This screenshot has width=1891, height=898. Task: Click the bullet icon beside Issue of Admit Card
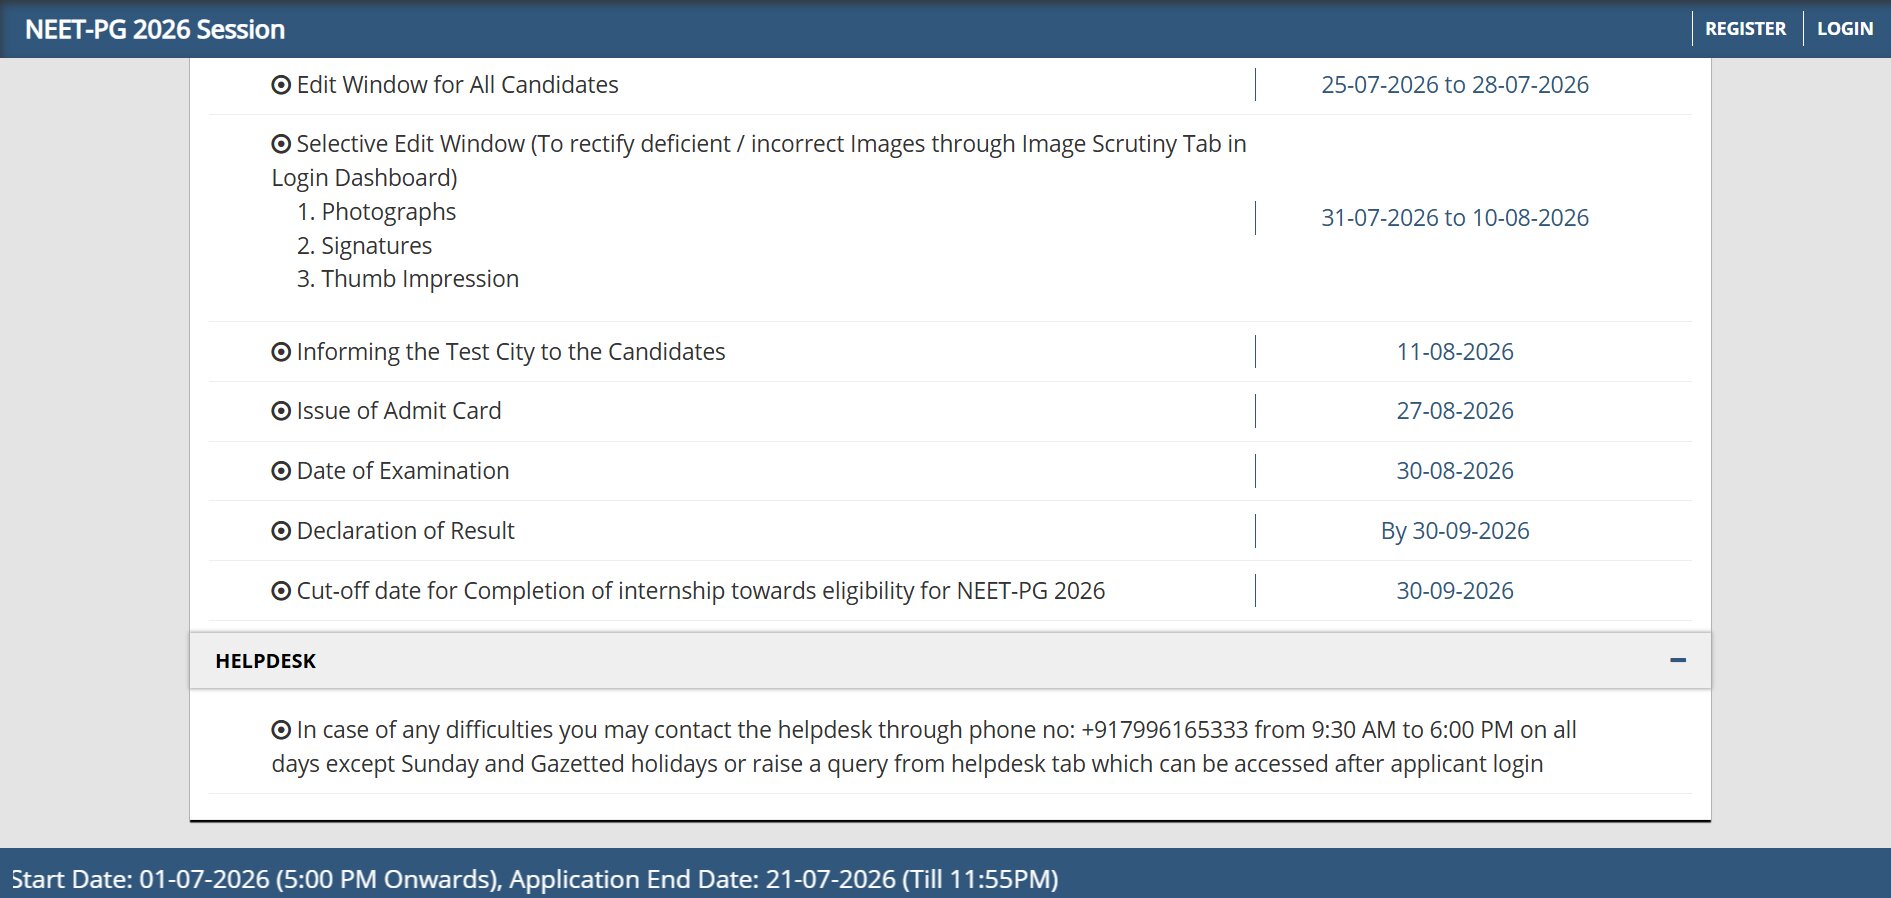[281, 411]
